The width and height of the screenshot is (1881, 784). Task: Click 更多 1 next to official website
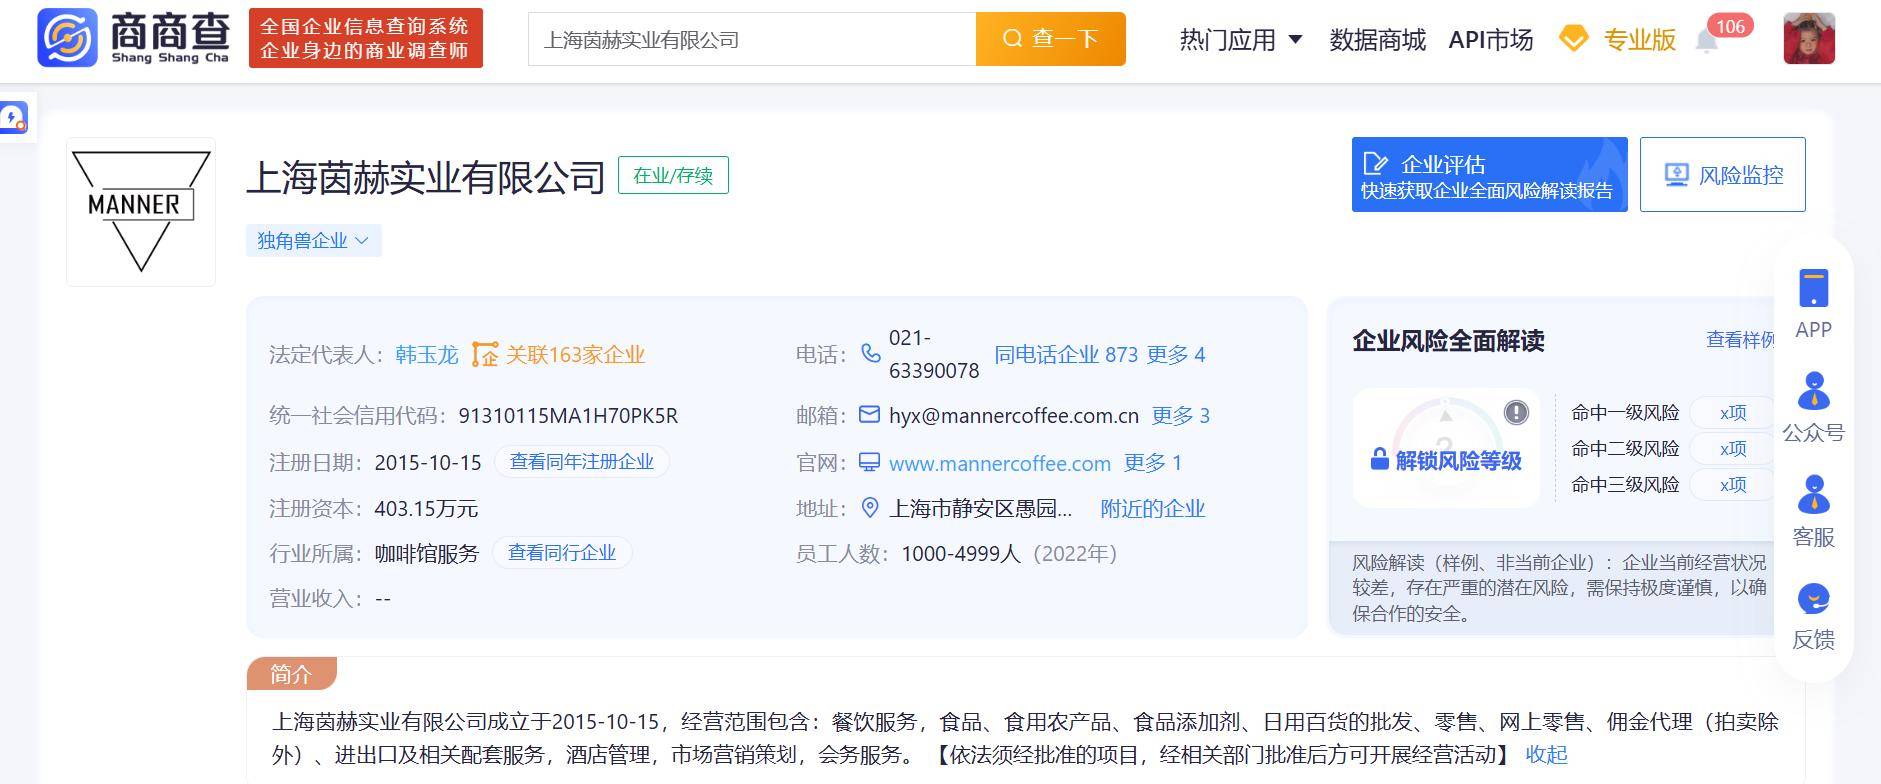coord(1153,463)
